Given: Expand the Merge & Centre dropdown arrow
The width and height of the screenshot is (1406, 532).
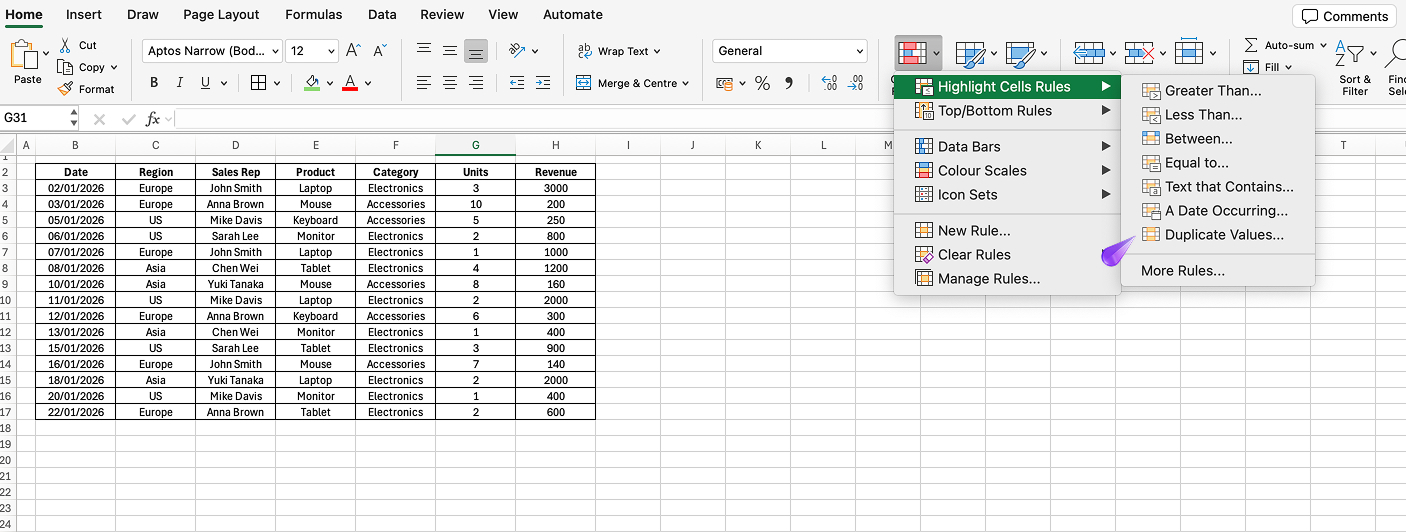Looking at the screenshot, I should click(685, 84).
